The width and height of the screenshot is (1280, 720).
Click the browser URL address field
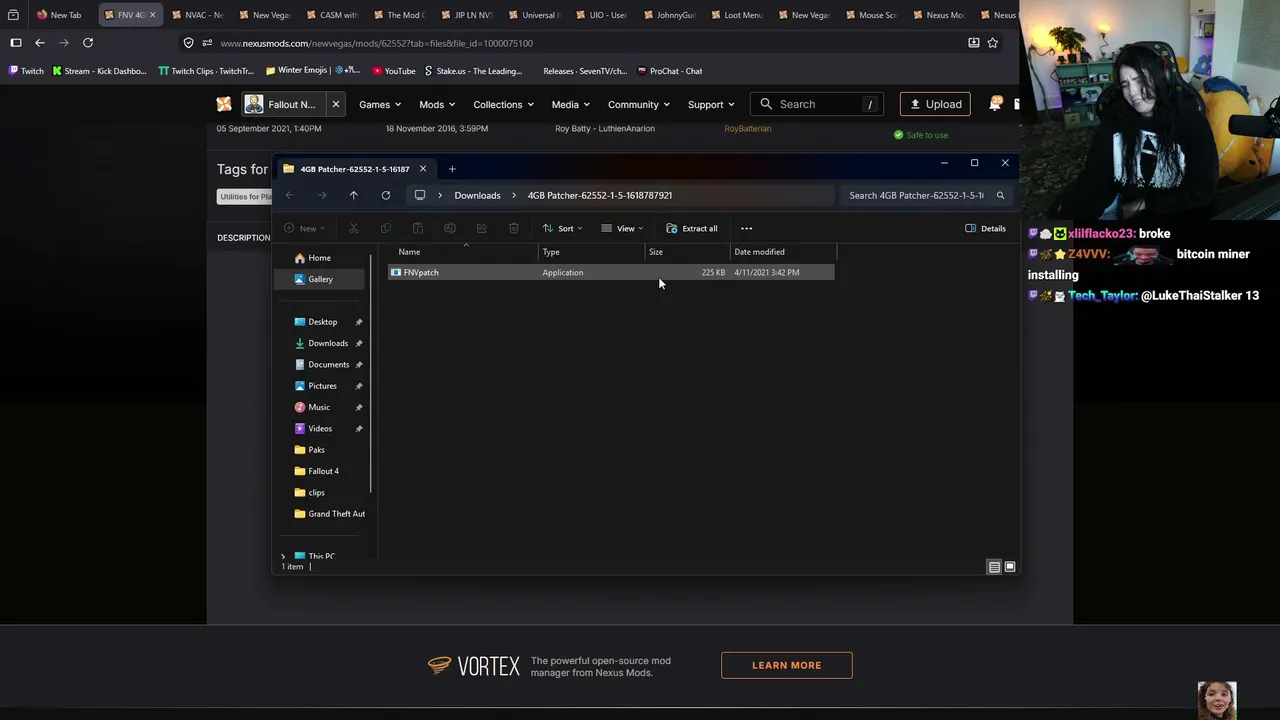(580, 43)
